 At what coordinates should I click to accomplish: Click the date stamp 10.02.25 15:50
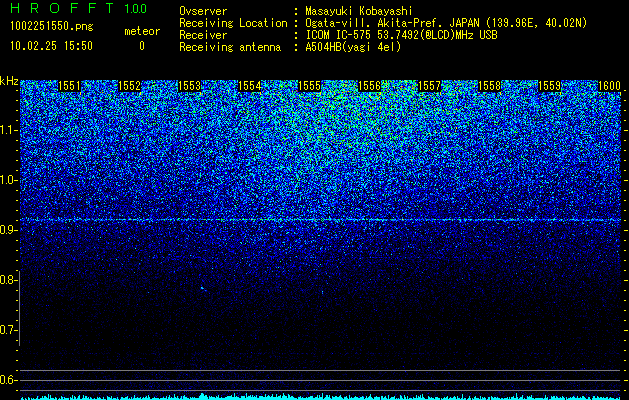[x=51, y=46]
